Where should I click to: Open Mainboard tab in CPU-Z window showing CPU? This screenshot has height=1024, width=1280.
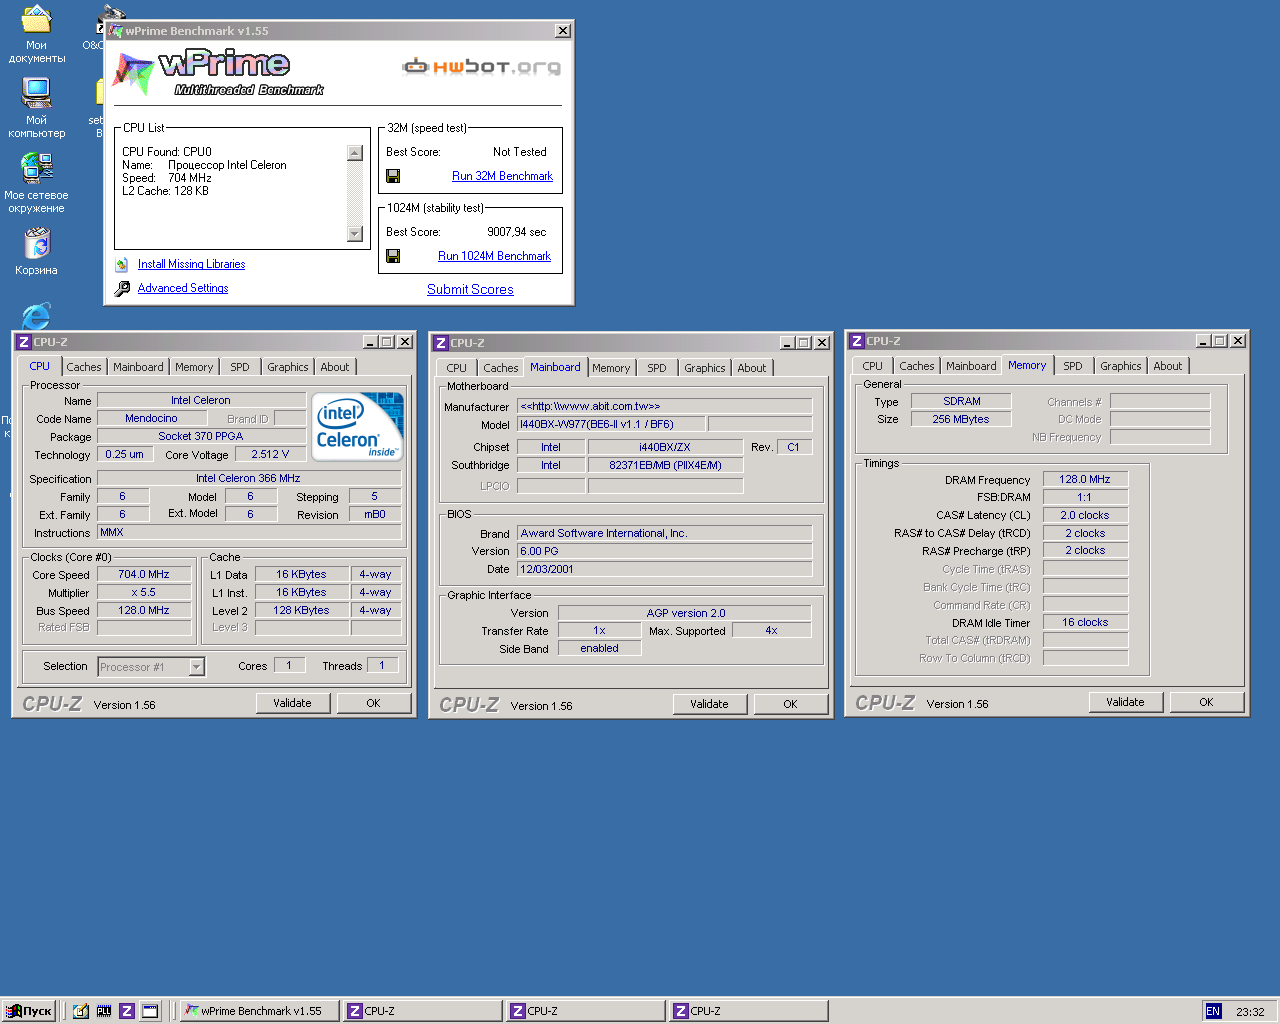click(138, 367)
